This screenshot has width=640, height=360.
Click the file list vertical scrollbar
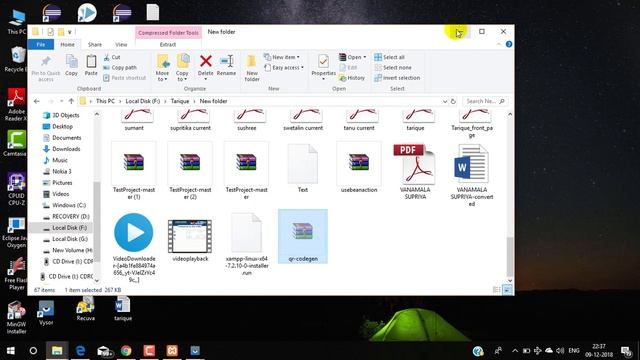(x=510, y=257)
